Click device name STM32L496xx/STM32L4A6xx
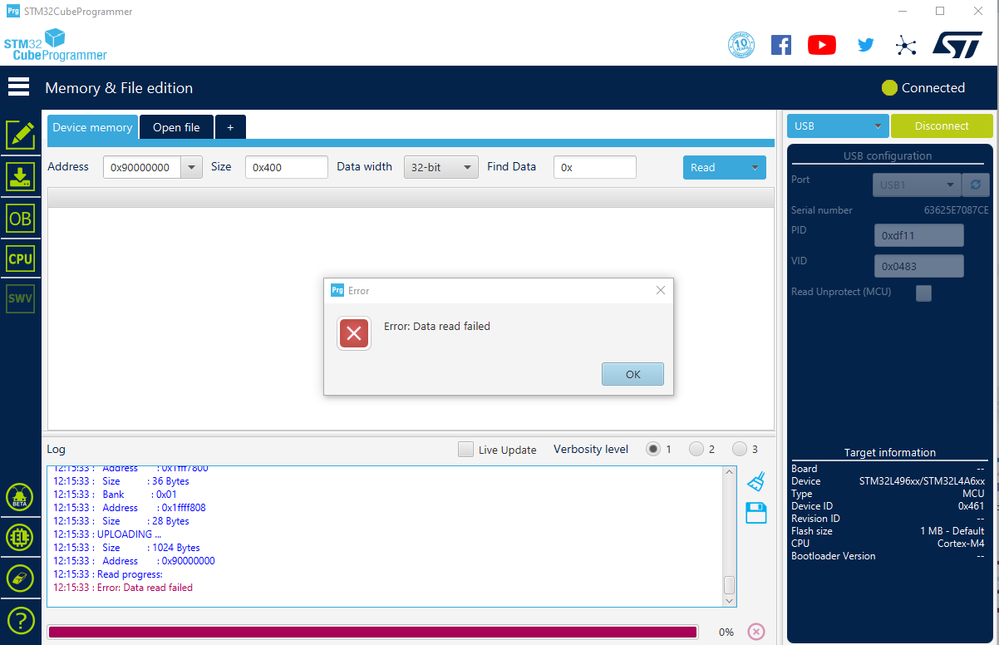This screenshot has width=999, height=645. pos(921,481)
